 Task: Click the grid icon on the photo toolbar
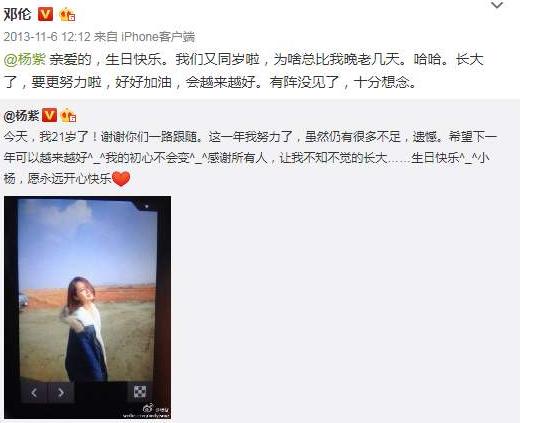(139, 392)
